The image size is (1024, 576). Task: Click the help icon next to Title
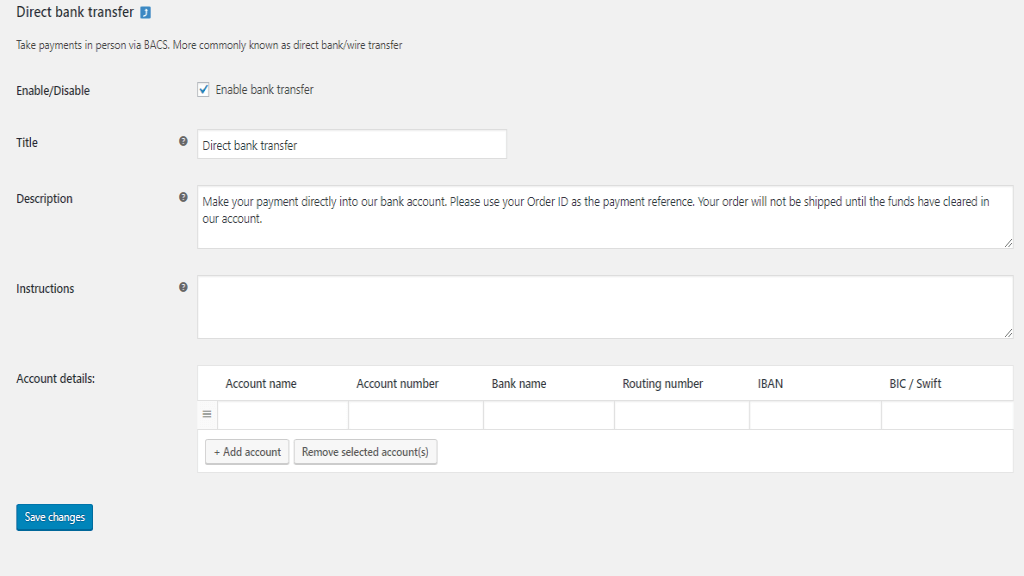183,142
